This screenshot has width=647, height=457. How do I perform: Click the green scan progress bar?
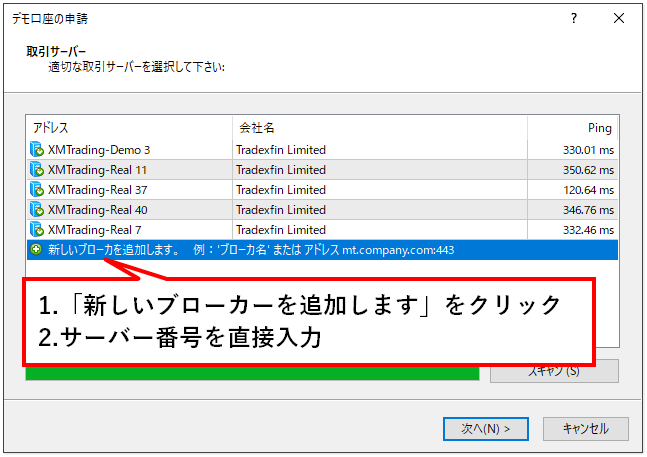tap(252, 373)
